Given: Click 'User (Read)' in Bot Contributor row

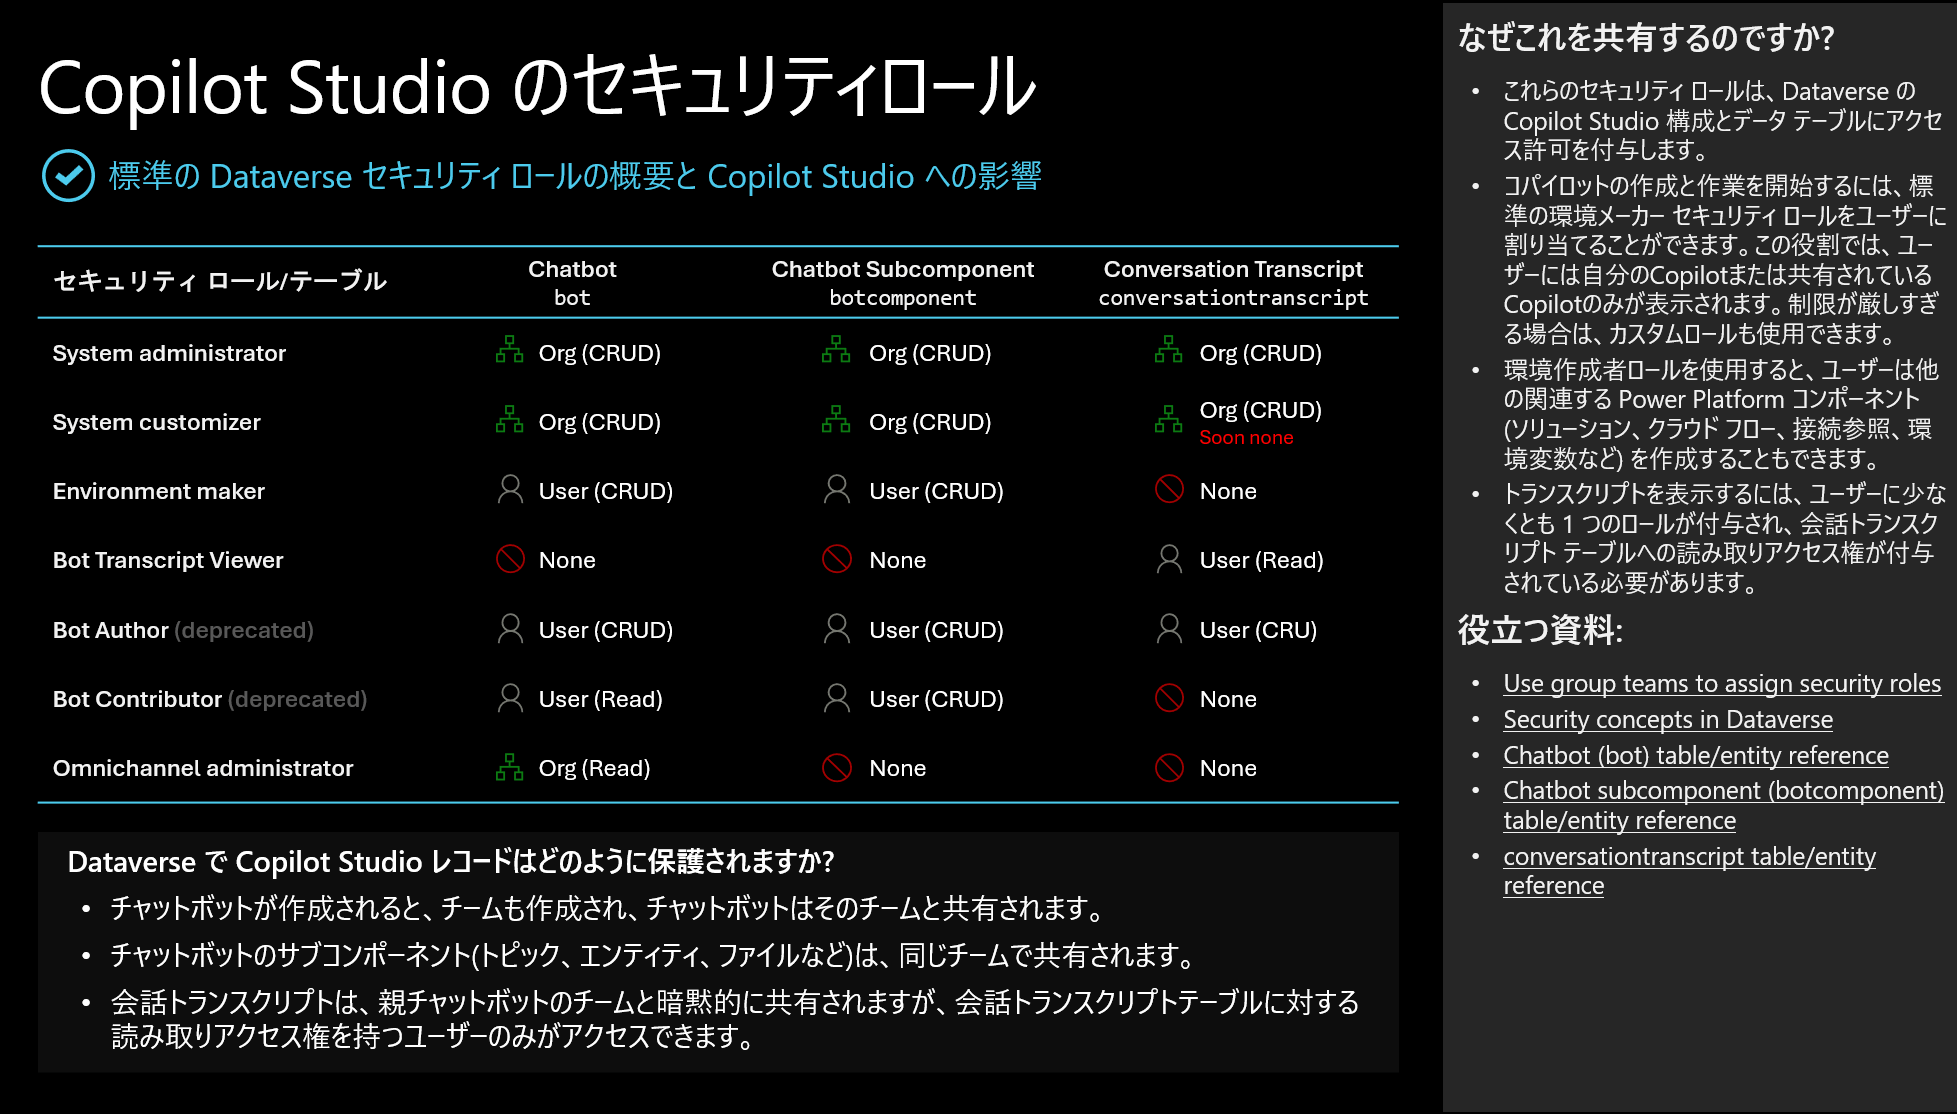Looking at the screenshot, I should [600, 699].
